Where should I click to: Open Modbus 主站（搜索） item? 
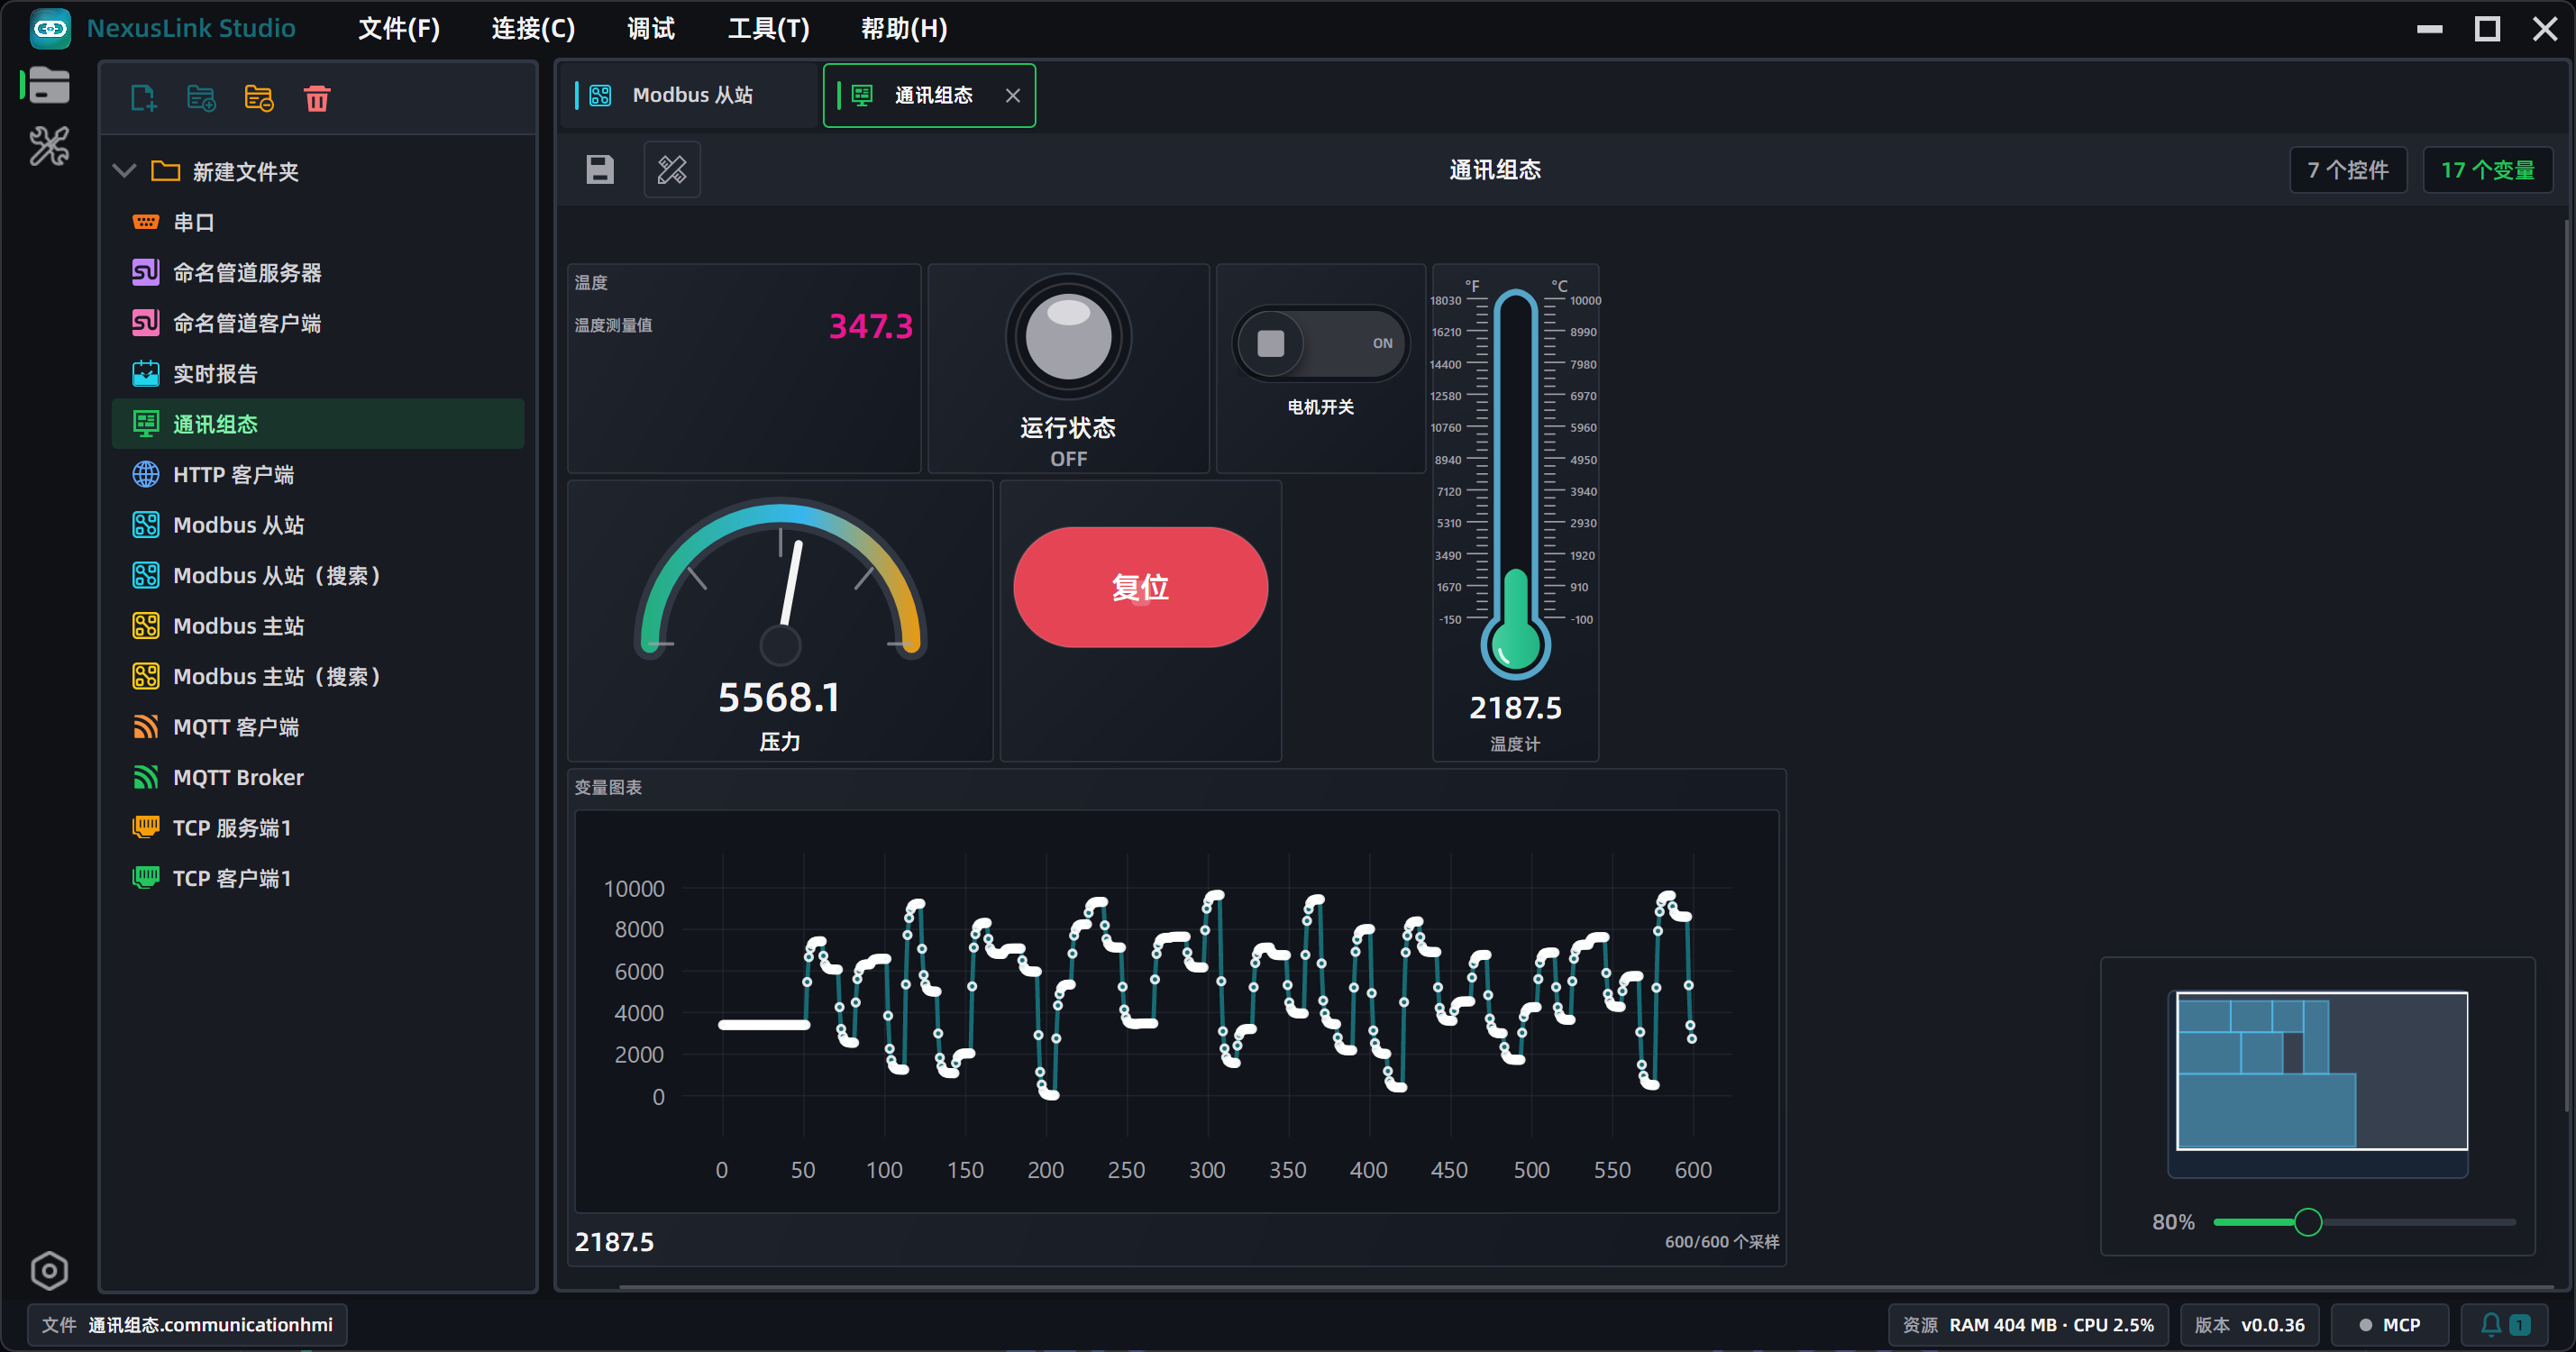pyautogui.click(x=318, y=676)
